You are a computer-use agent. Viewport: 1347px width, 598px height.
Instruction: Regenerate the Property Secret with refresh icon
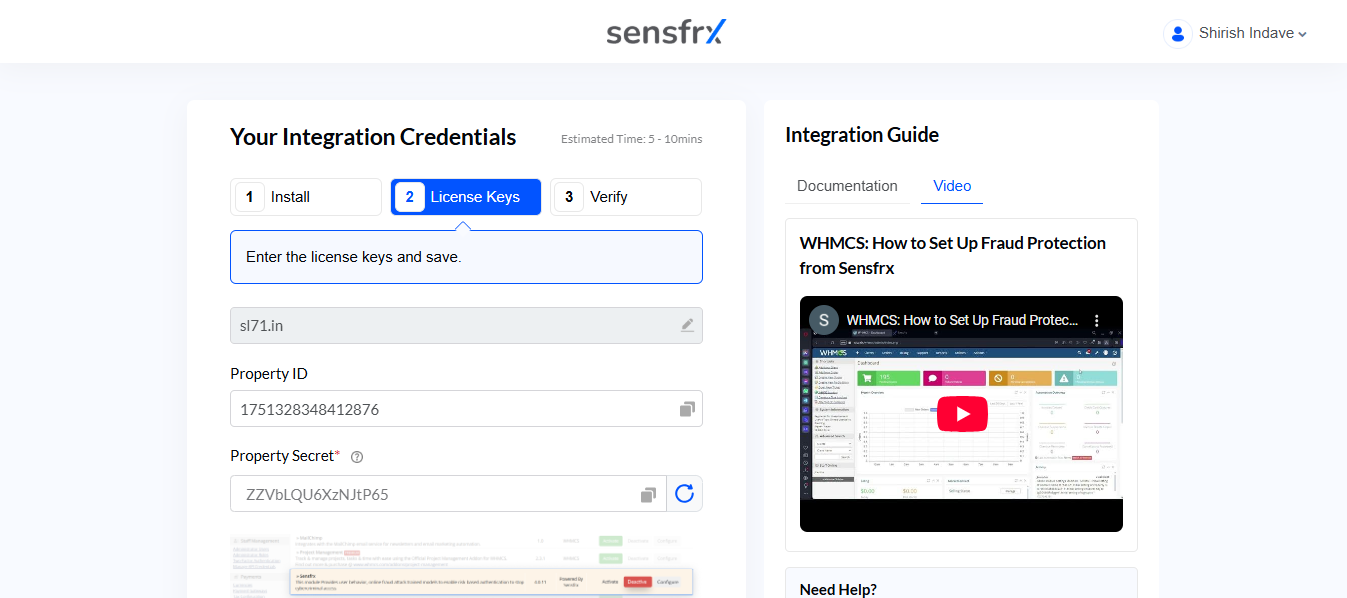[684, 493]
